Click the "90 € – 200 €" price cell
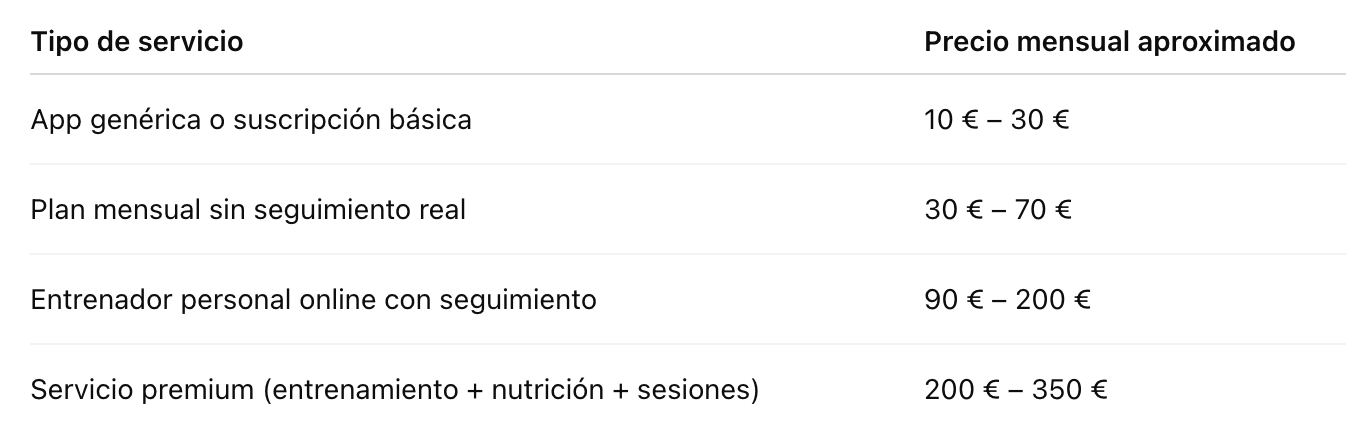 click(x=1007, y=300)
